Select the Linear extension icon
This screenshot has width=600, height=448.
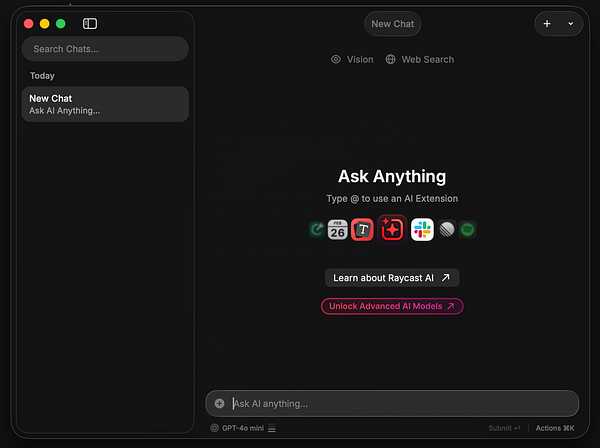tap(447, 230)
